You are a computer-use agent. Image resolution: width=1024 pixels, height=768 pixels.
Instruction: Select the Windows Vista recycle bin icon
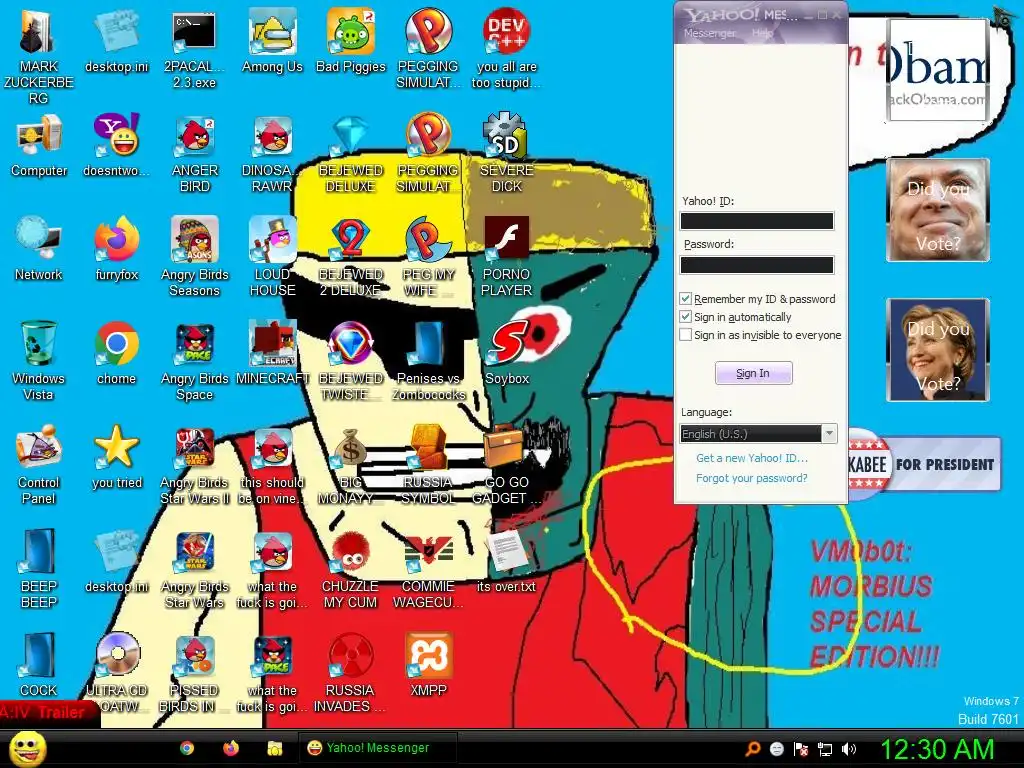click(39, 360)
